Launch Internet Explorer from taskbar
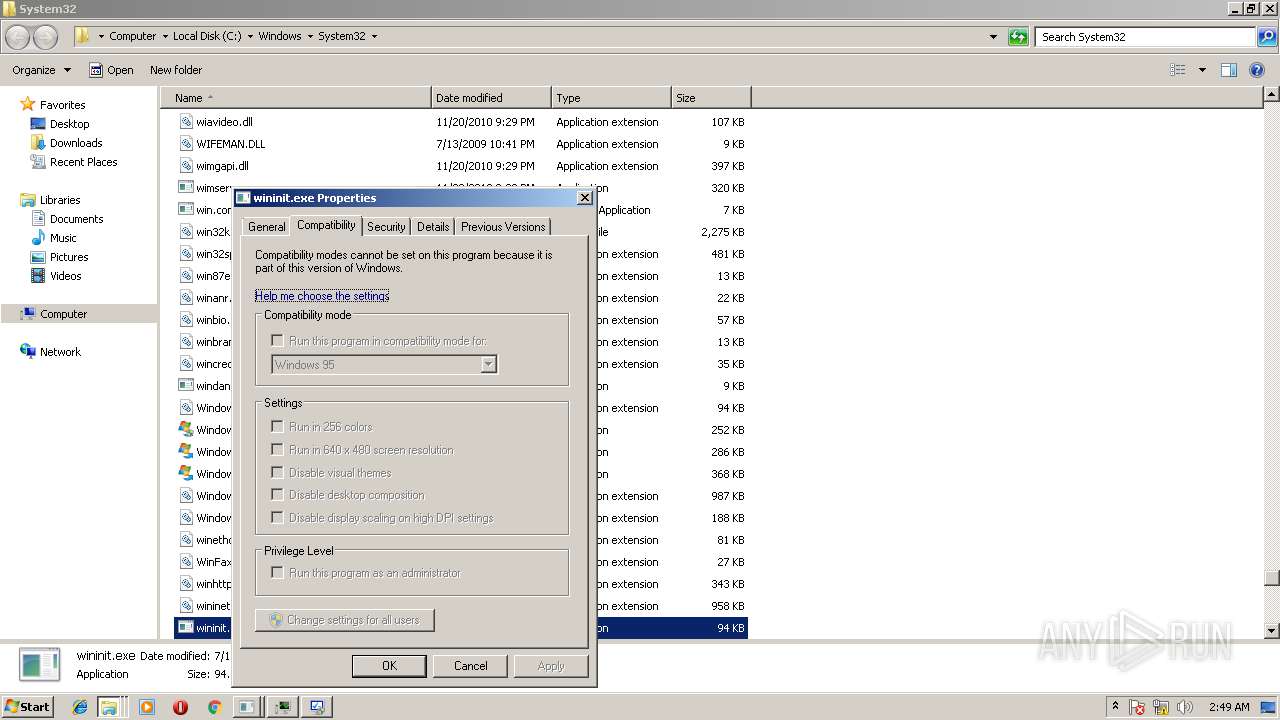Image resolution: width=1280 pixels, height=720 pixels. 80,707
